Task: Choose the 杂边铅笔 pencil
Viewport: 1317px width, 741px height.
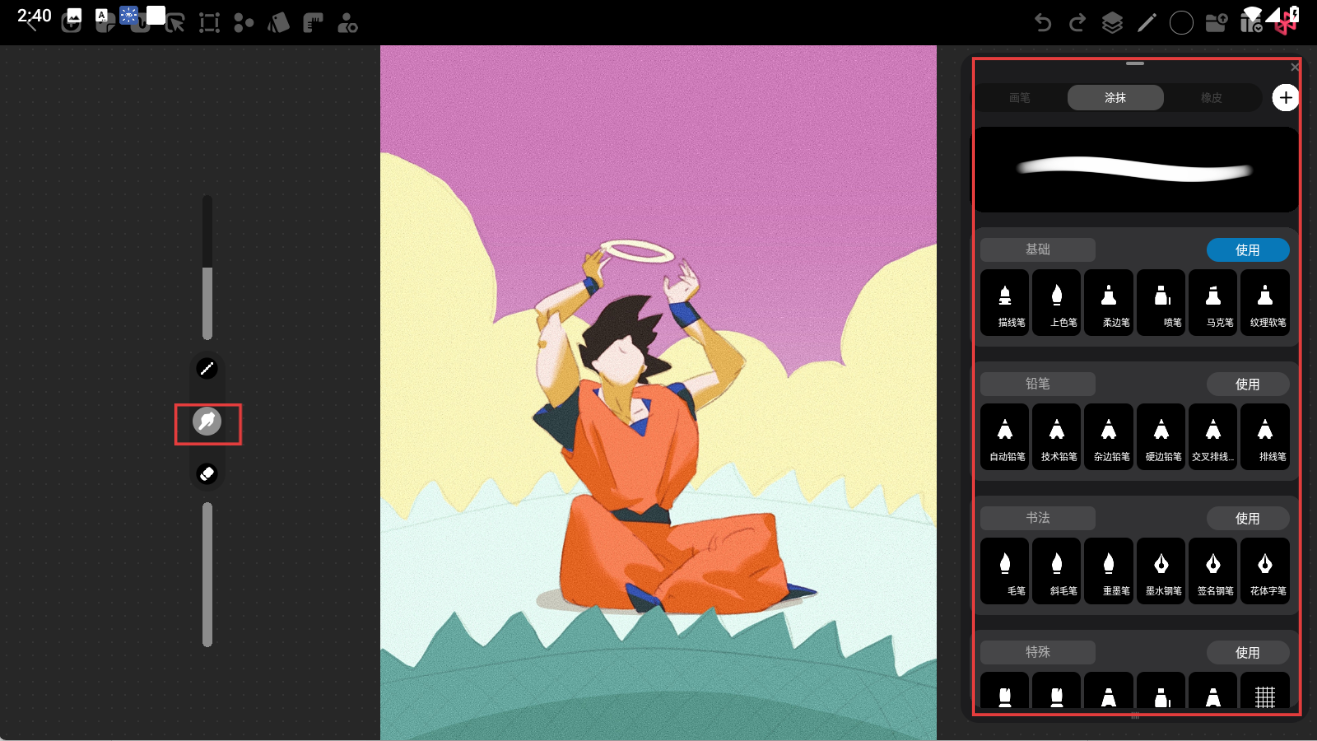Action: click(1109, 437)
